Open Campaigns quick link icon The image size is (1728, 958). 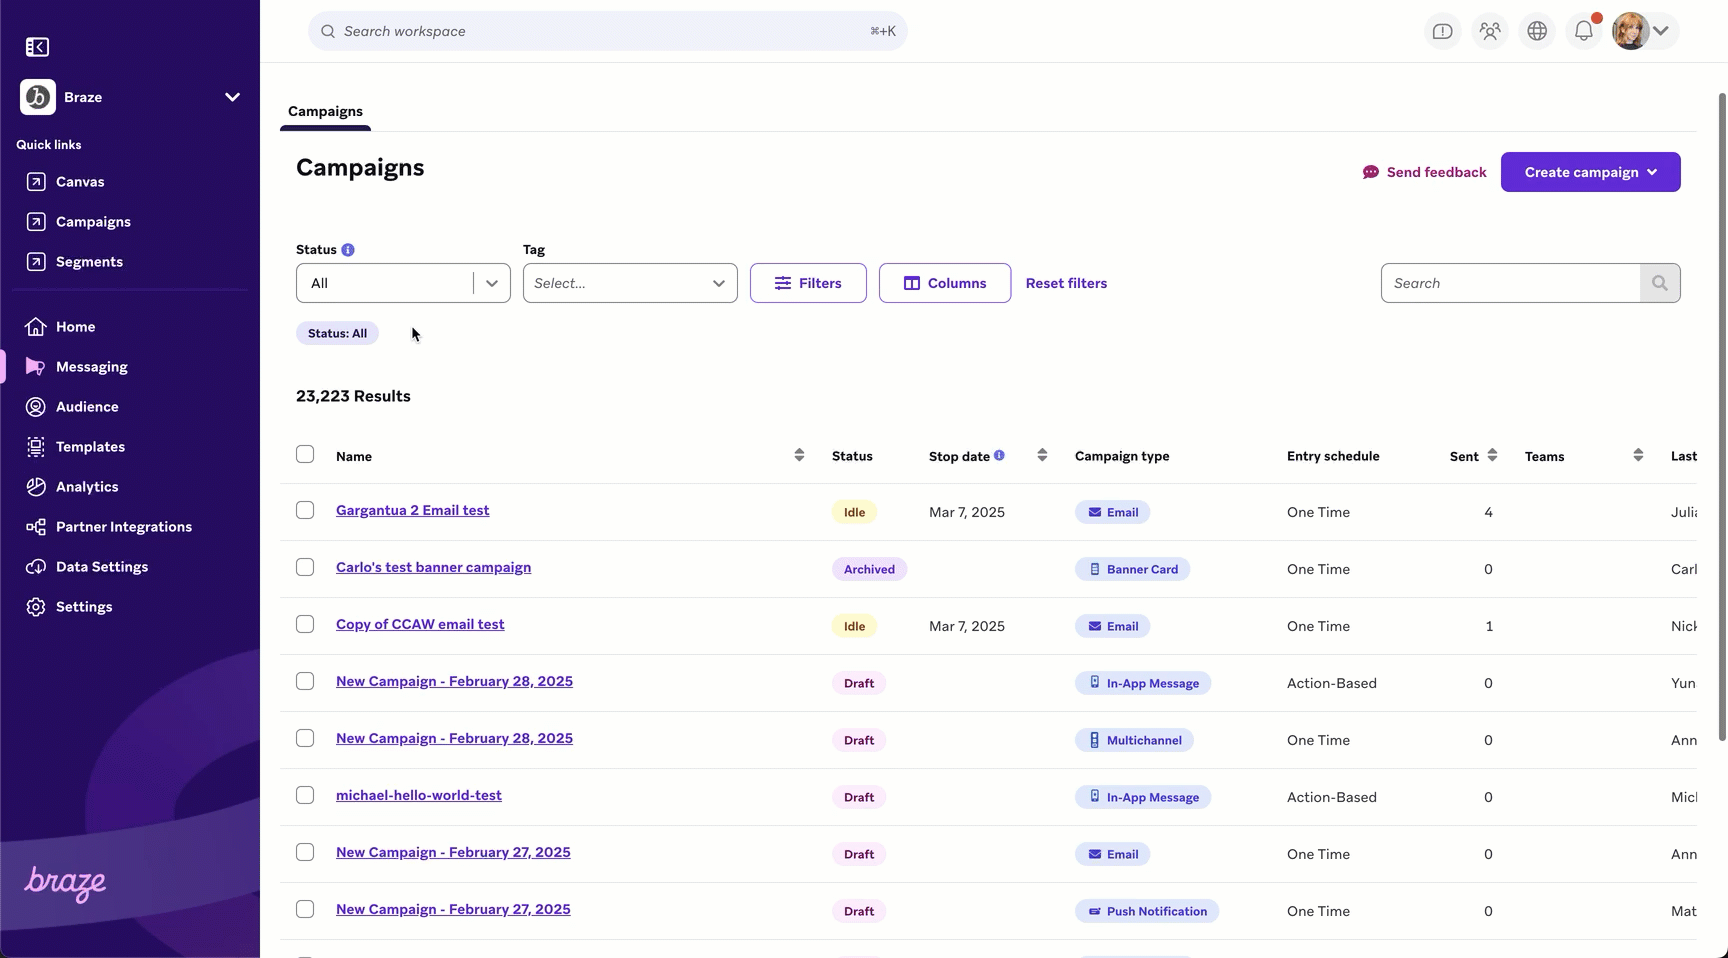tap(36, 222)
